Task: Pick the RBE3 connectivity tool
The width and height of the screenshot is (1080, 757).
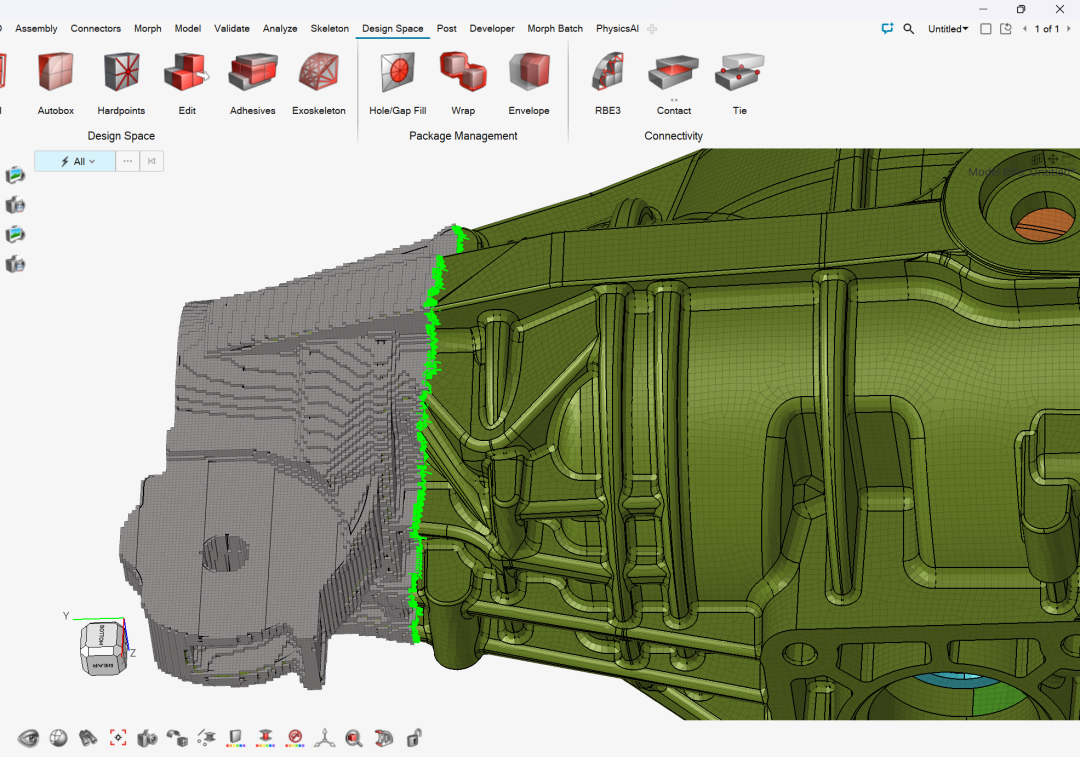Action: click(x=608, y=83)
